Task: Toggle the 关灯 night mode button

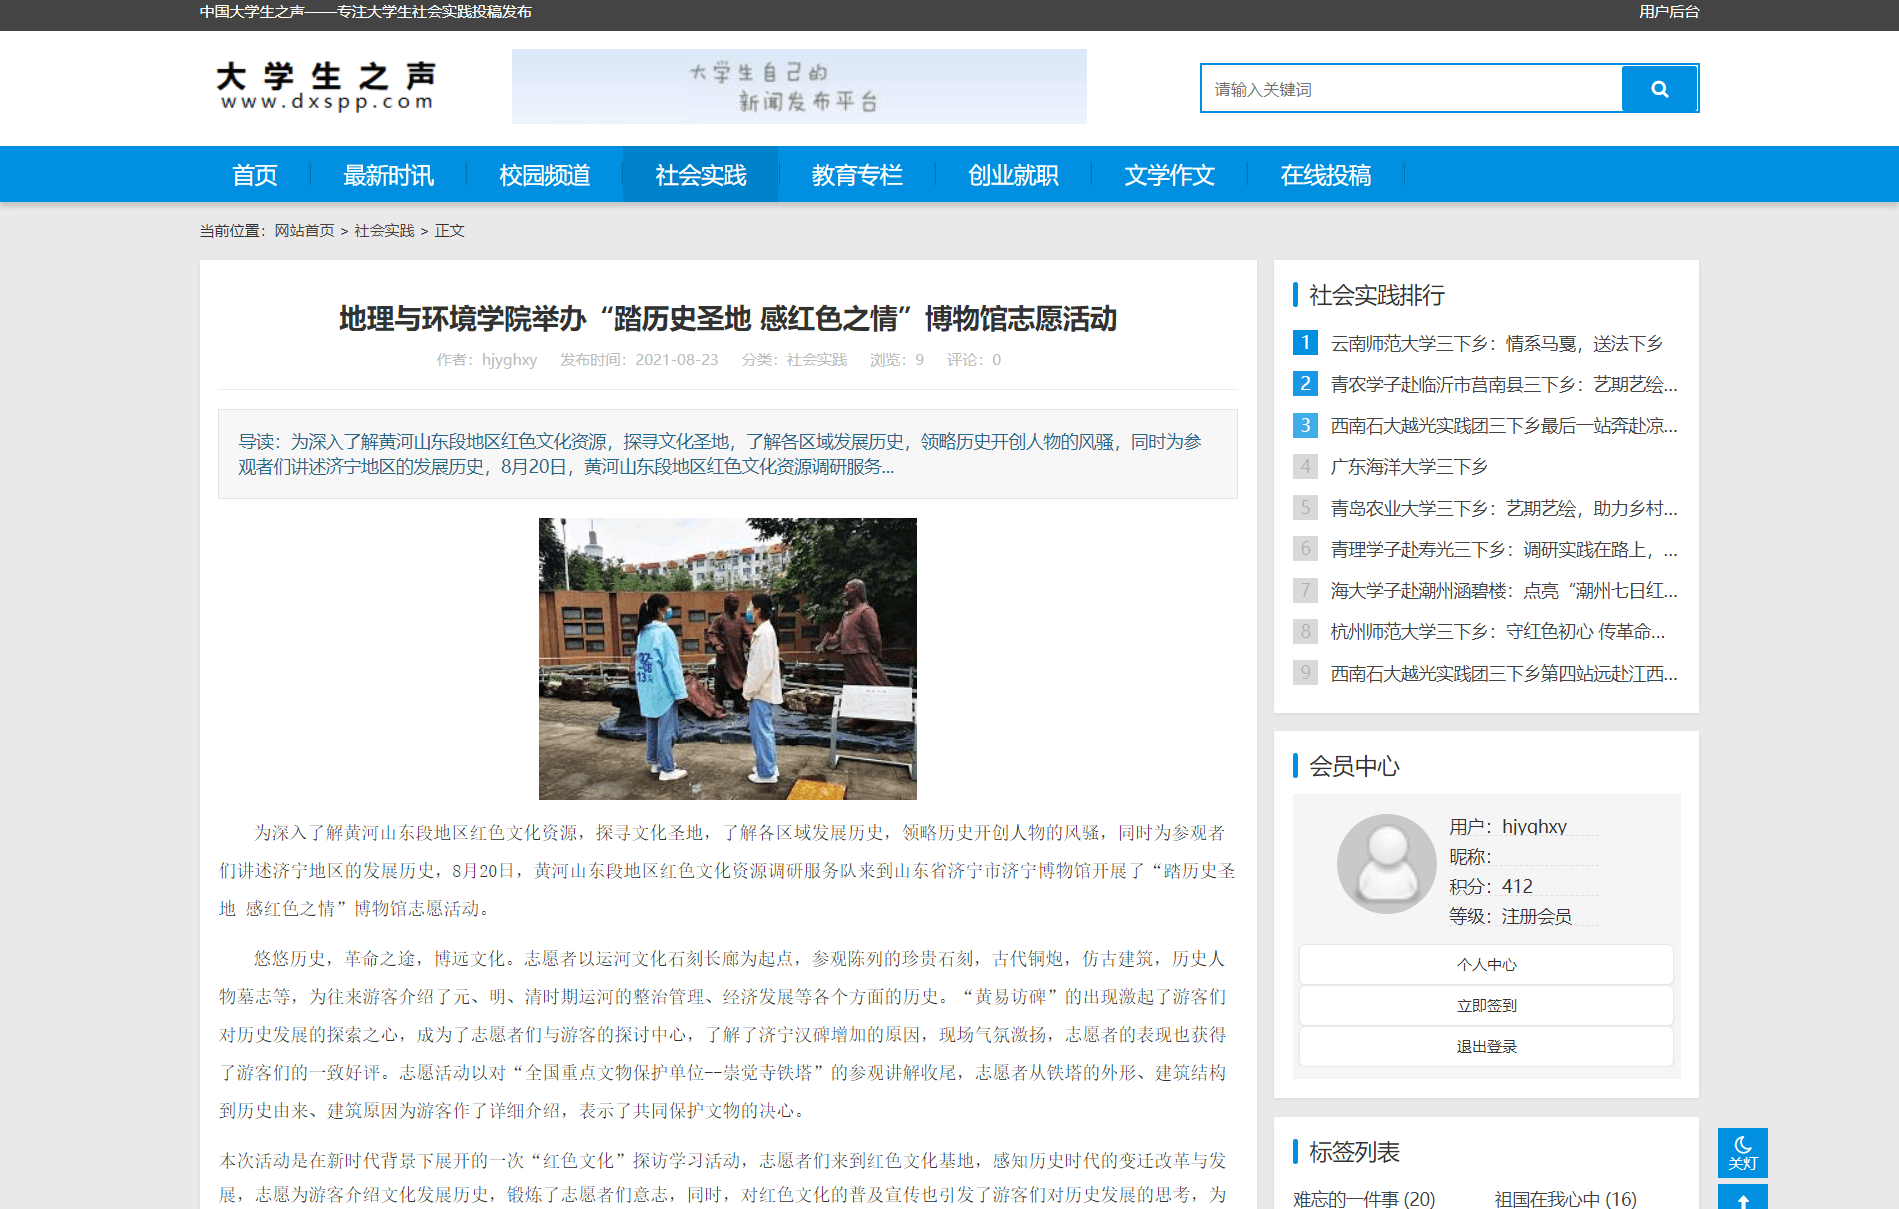Action: (x=1742, y=1153)
